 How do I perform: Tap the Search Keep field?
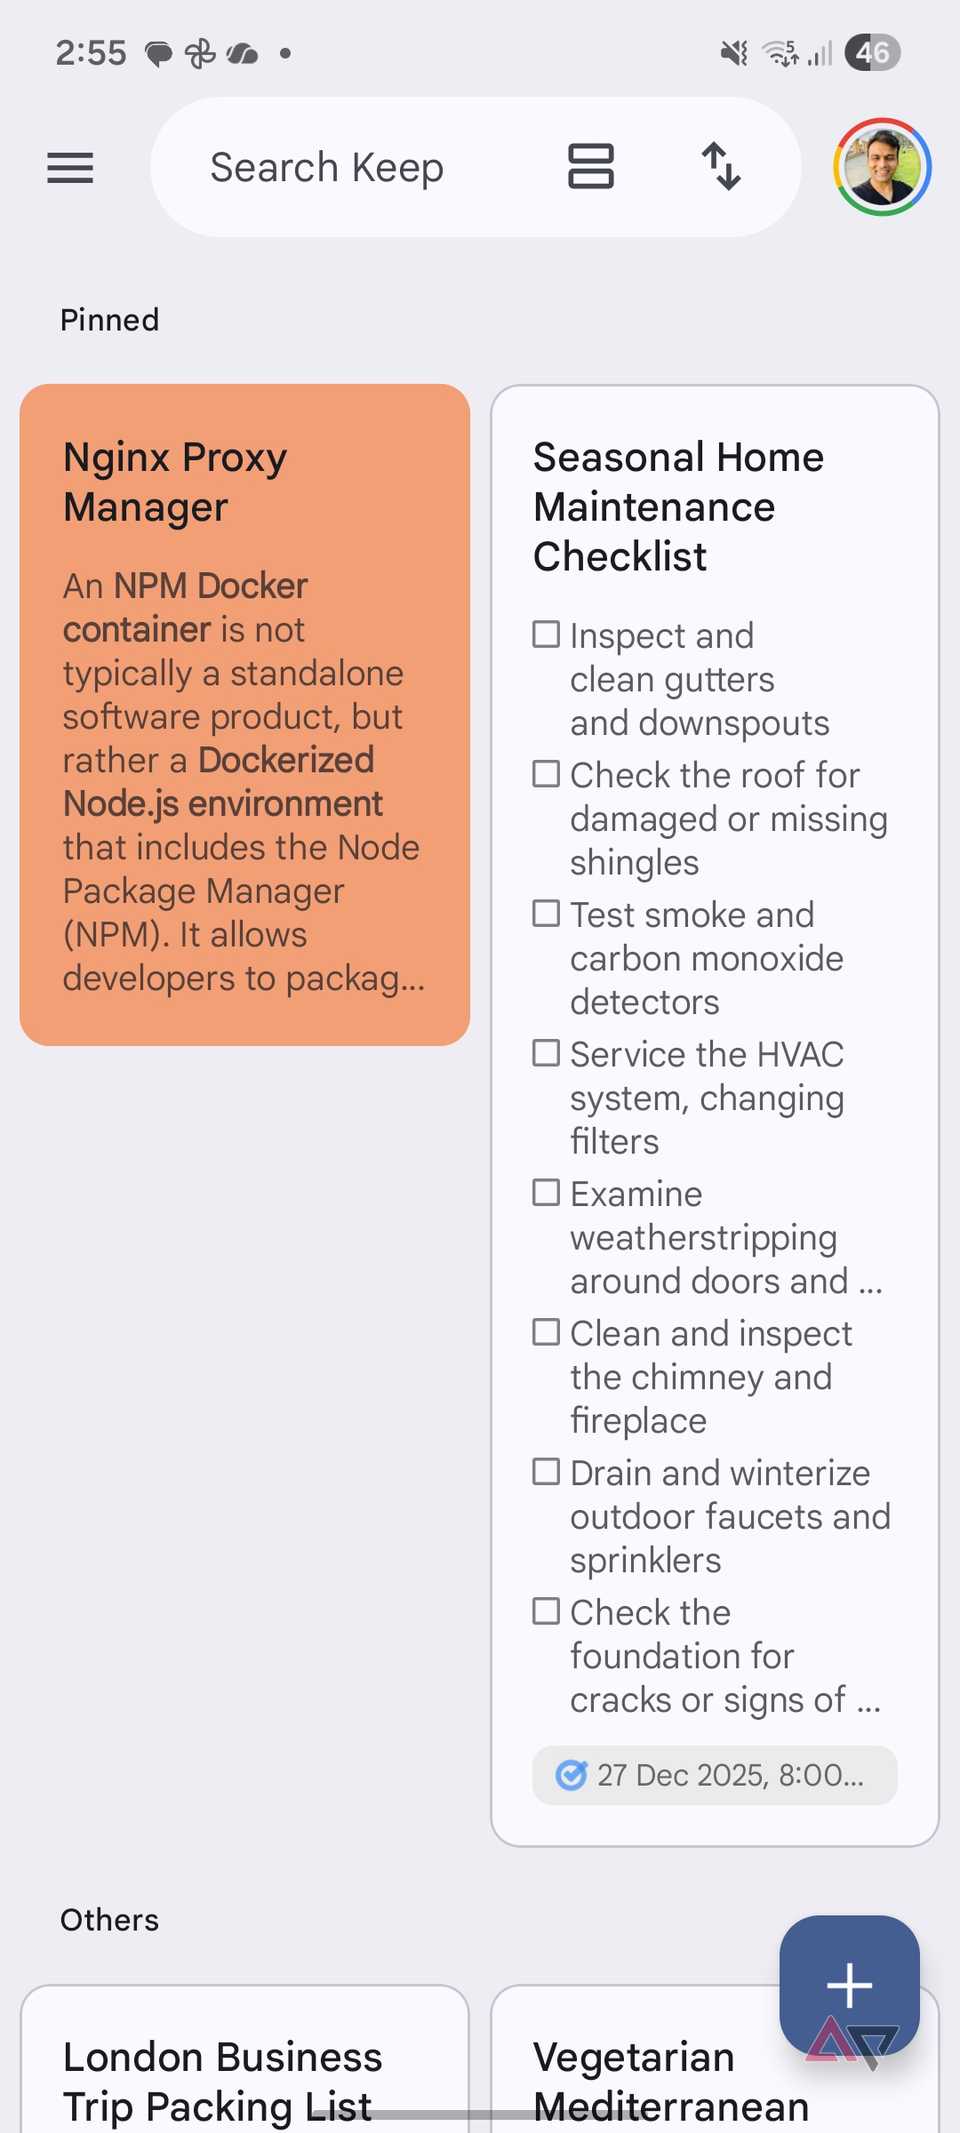[327, 167]
